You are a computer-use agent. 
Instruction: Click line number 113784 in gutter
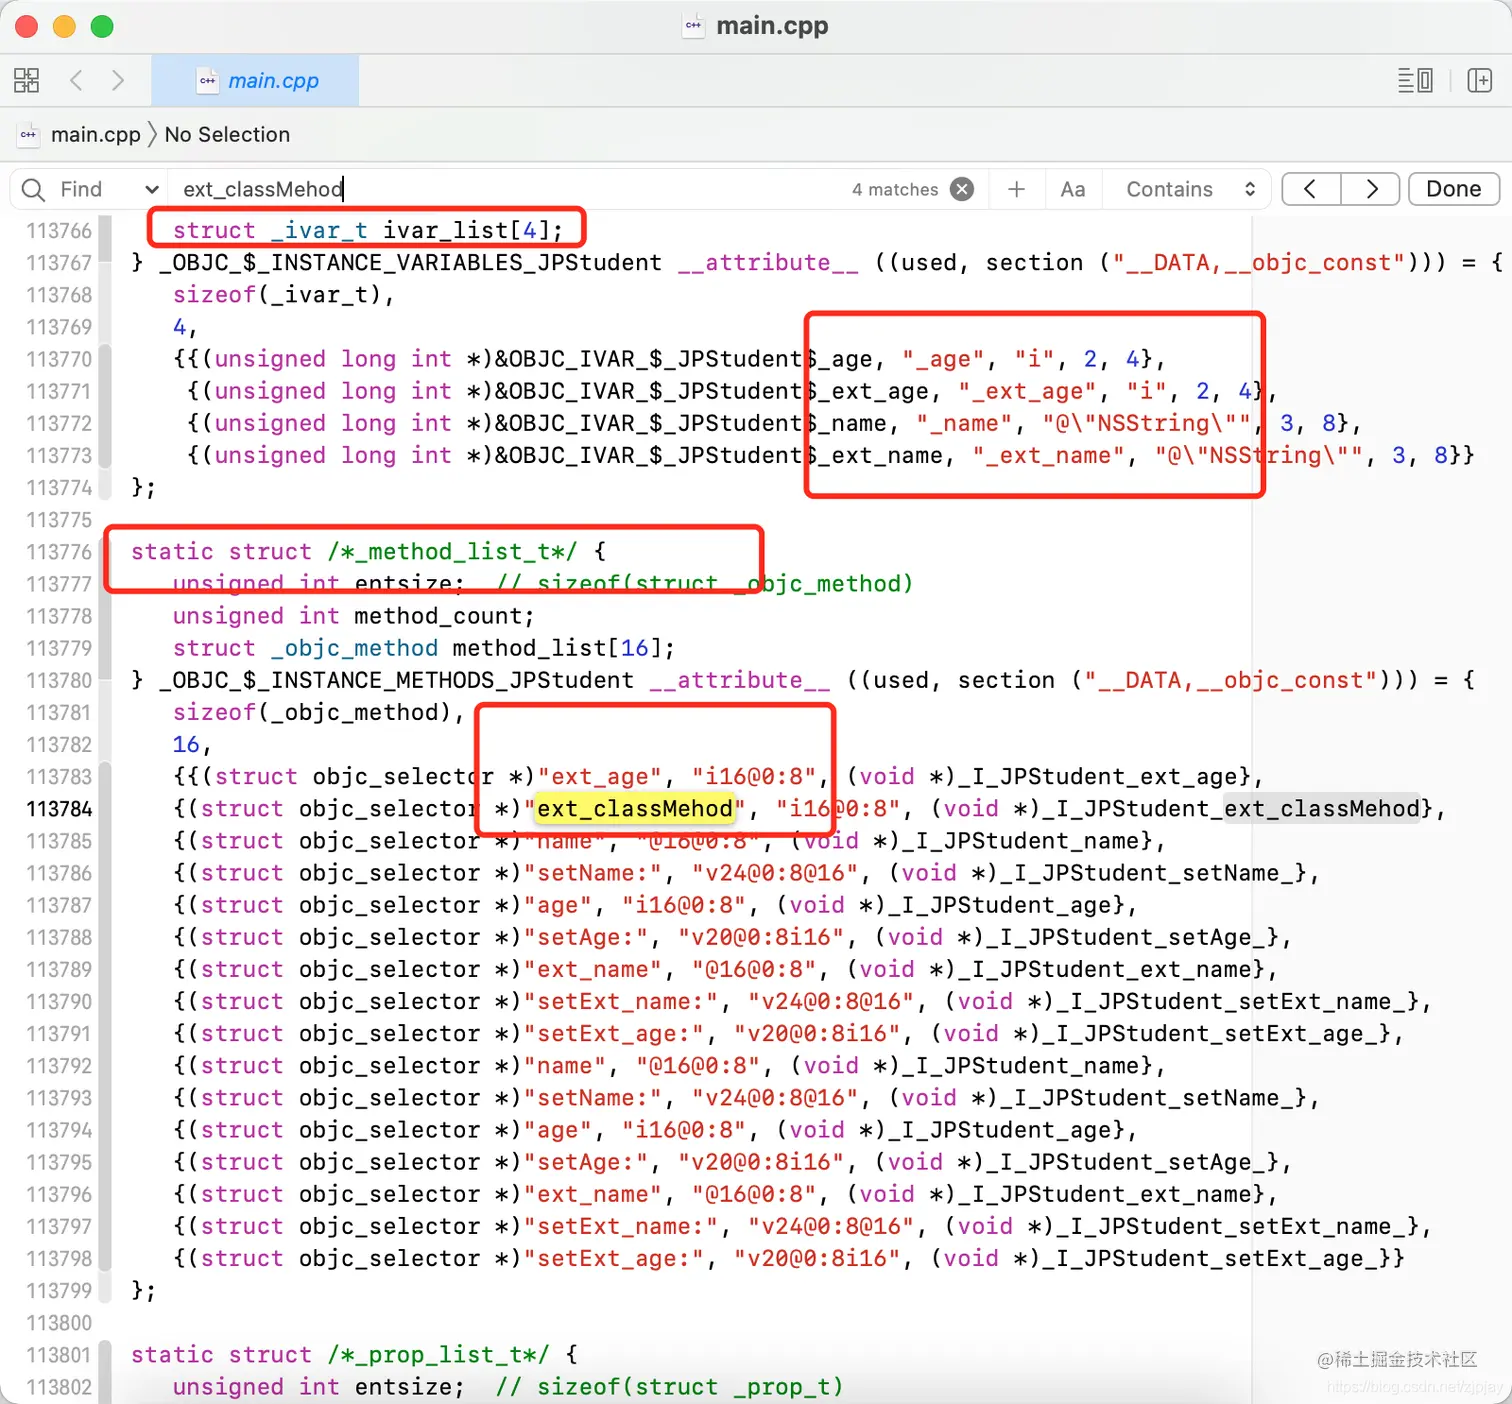(59, 809)
